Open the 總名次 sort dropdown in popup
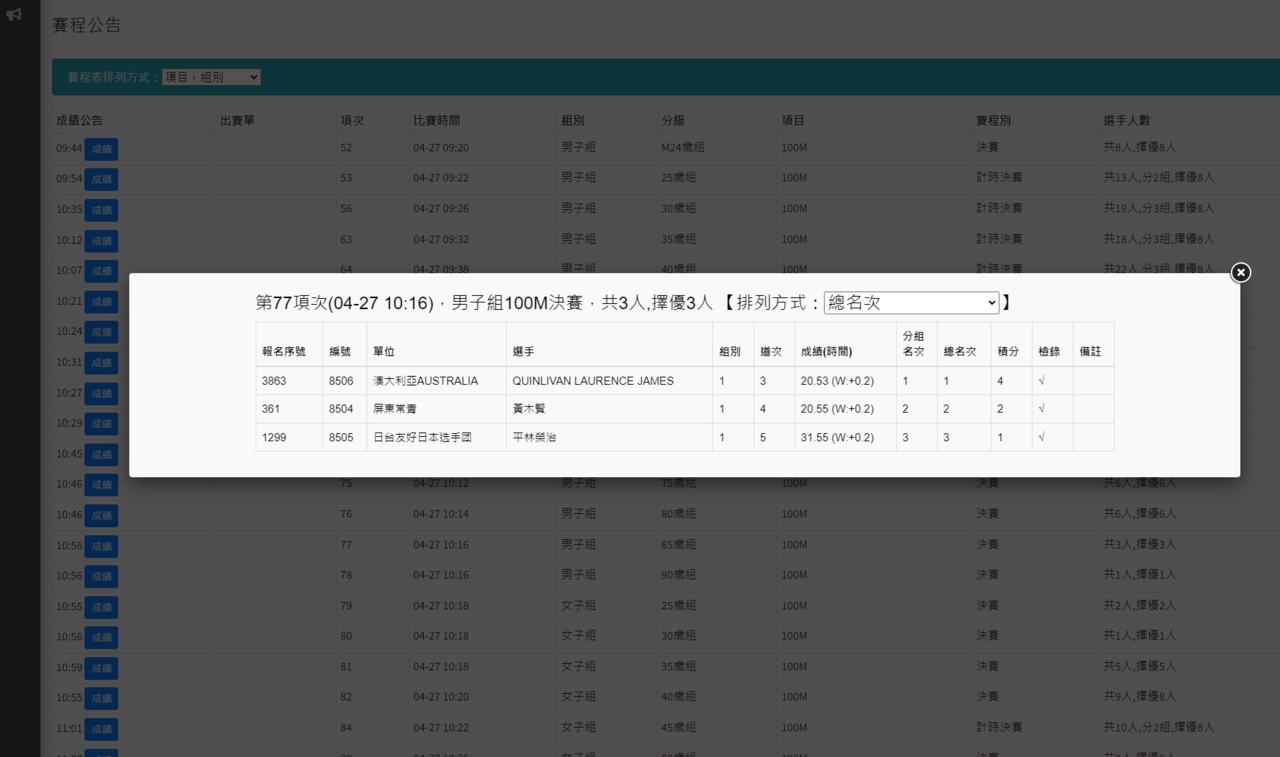The image size is (1280, 757). pyautogui.click(x=910, y=302)
